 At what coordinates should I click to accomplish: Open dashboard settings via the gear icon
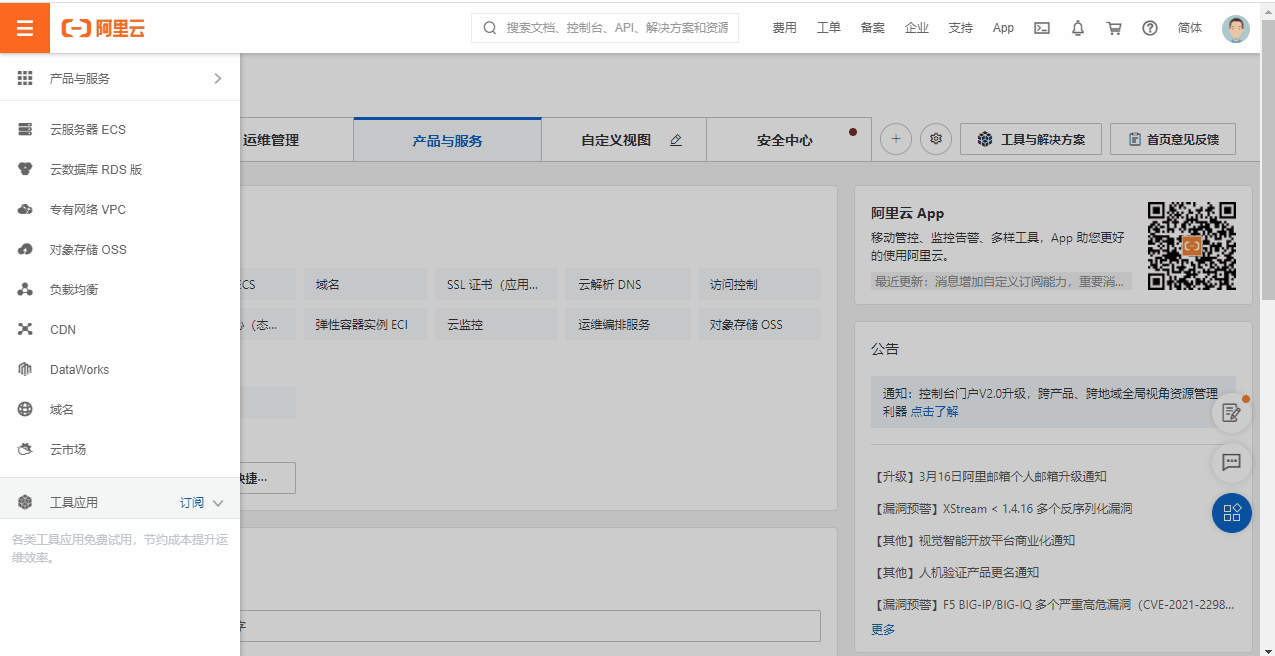(x=935, y=139)
